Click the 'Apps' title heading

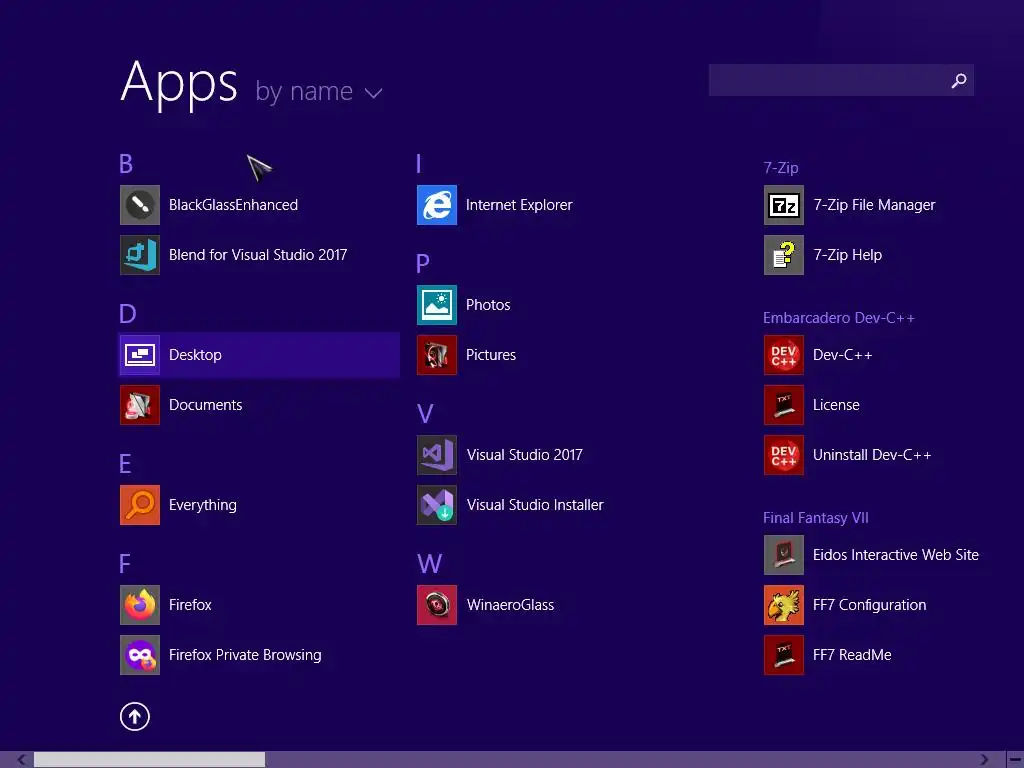(179, 84)
